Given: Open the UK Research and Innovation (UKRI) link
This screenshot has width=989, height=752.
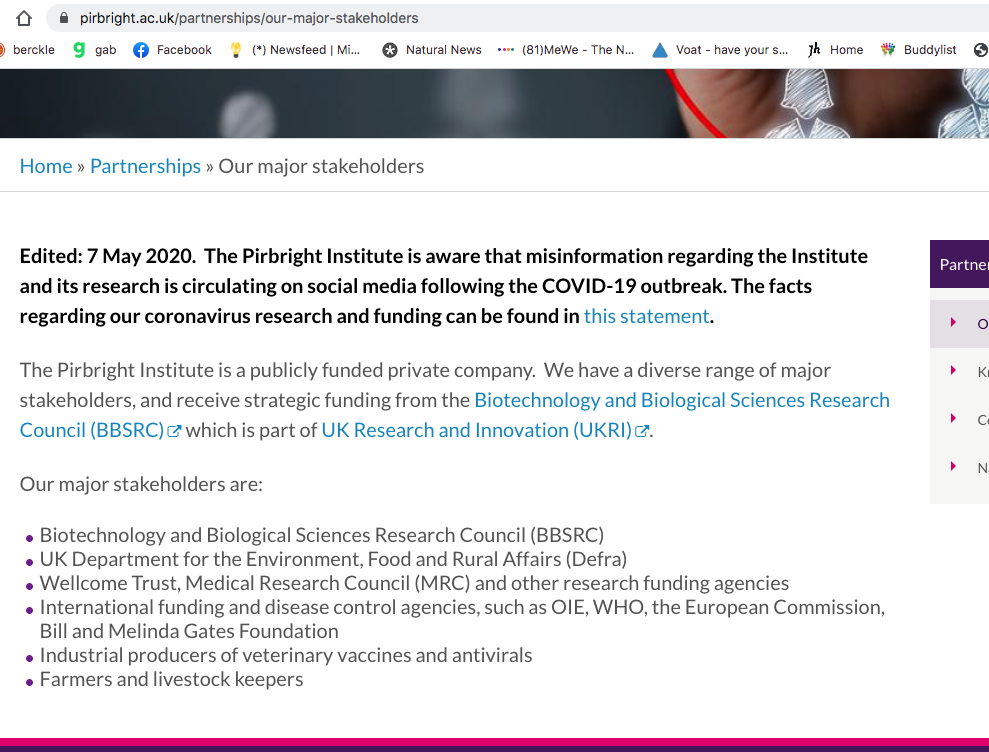Looking at the screenshot, I should (476, 430).
